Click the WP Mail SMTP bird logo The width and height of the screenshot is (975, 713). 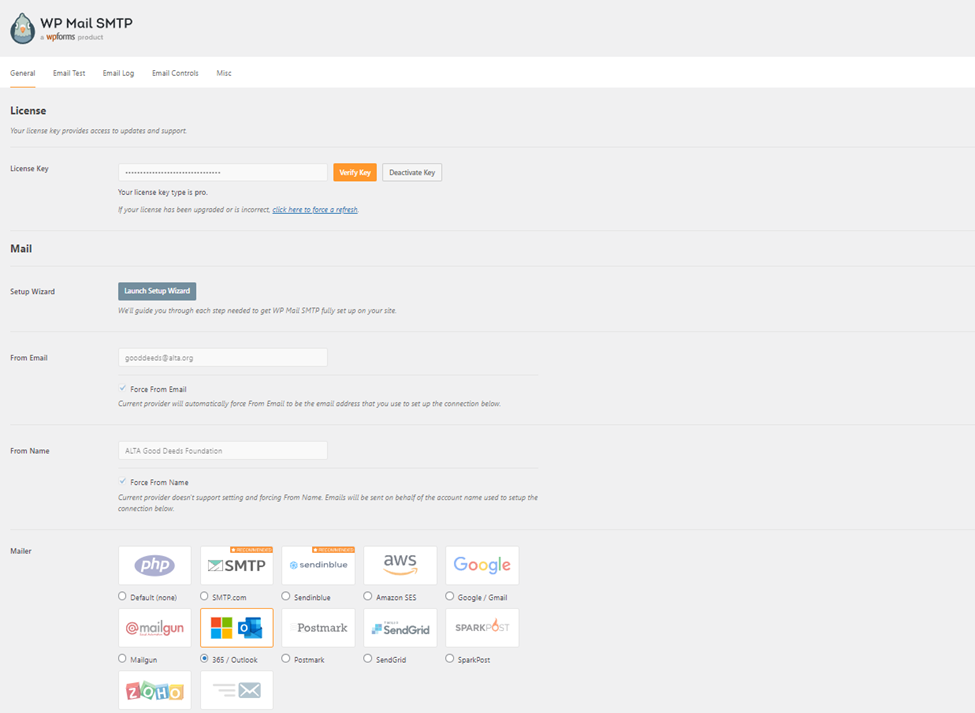click(x=22, y=29)
